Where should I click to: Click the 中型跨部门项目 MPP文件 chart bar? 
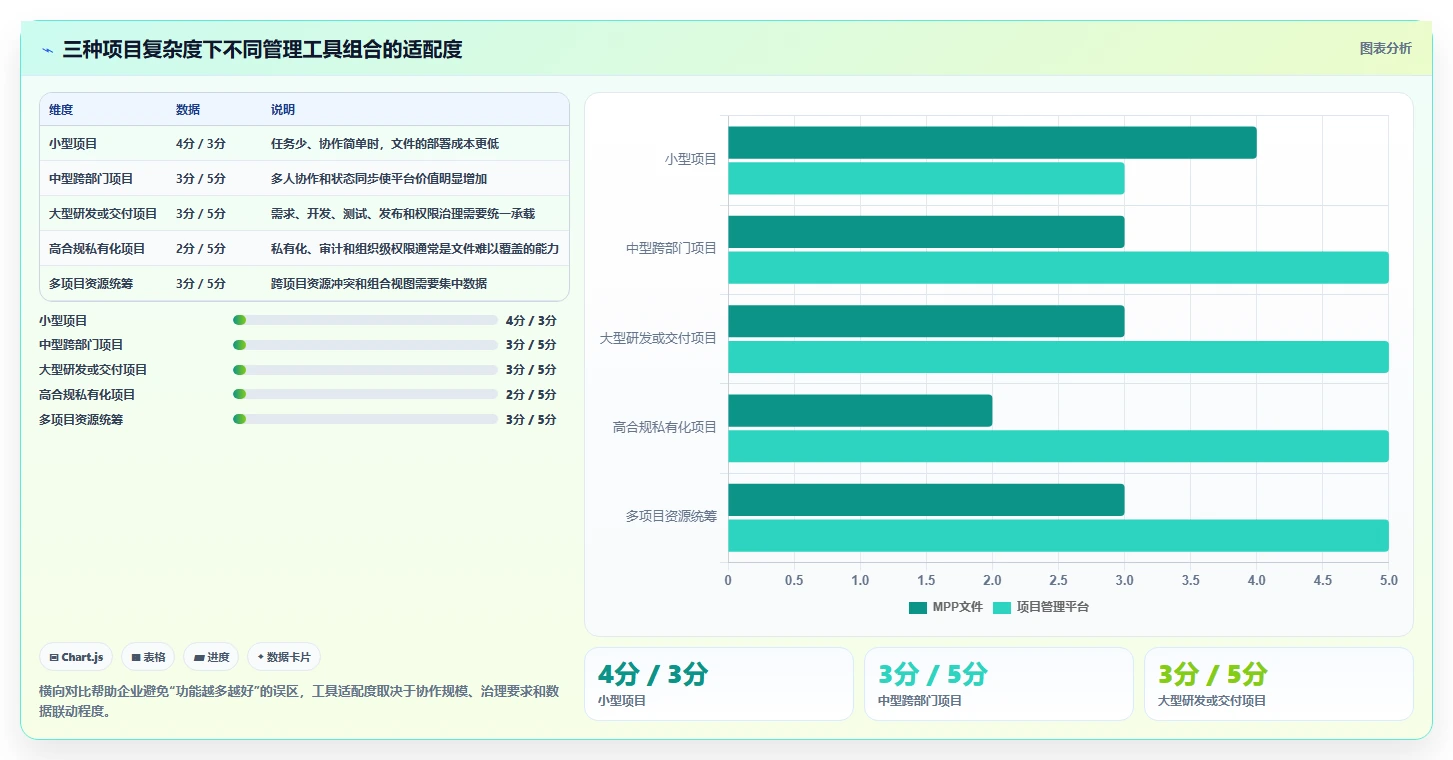(926, 232)
